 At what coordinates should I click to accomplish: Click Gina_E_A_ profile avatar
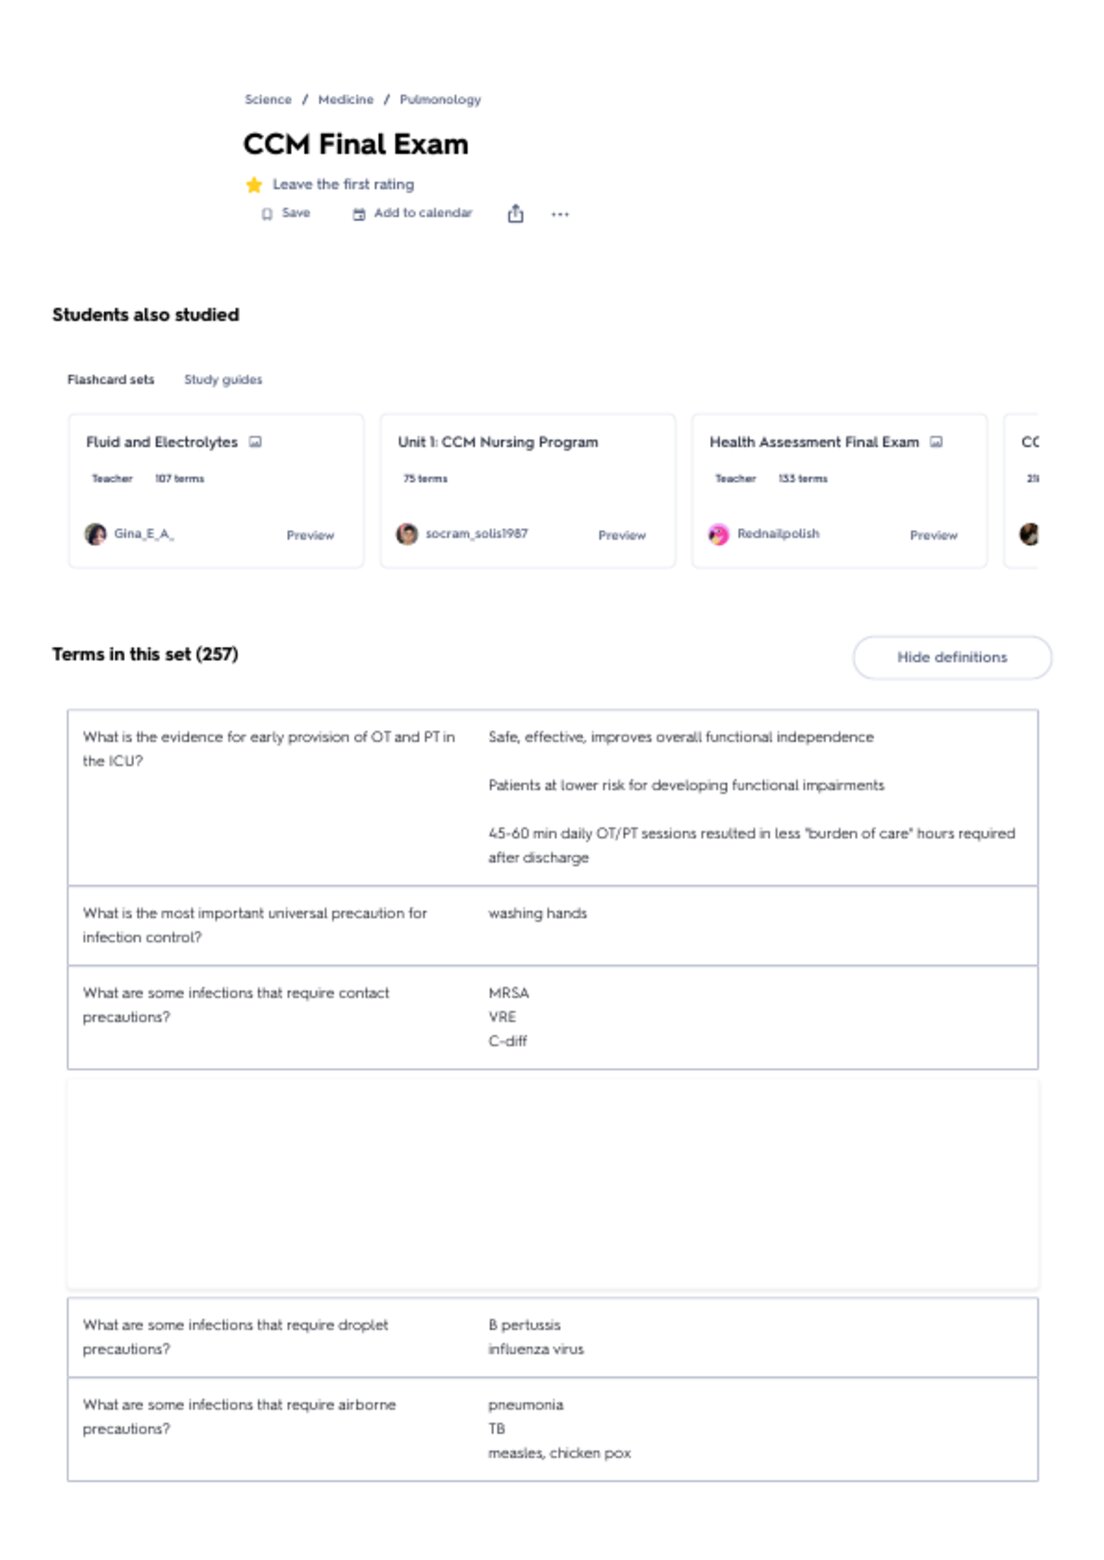[96, 534]
